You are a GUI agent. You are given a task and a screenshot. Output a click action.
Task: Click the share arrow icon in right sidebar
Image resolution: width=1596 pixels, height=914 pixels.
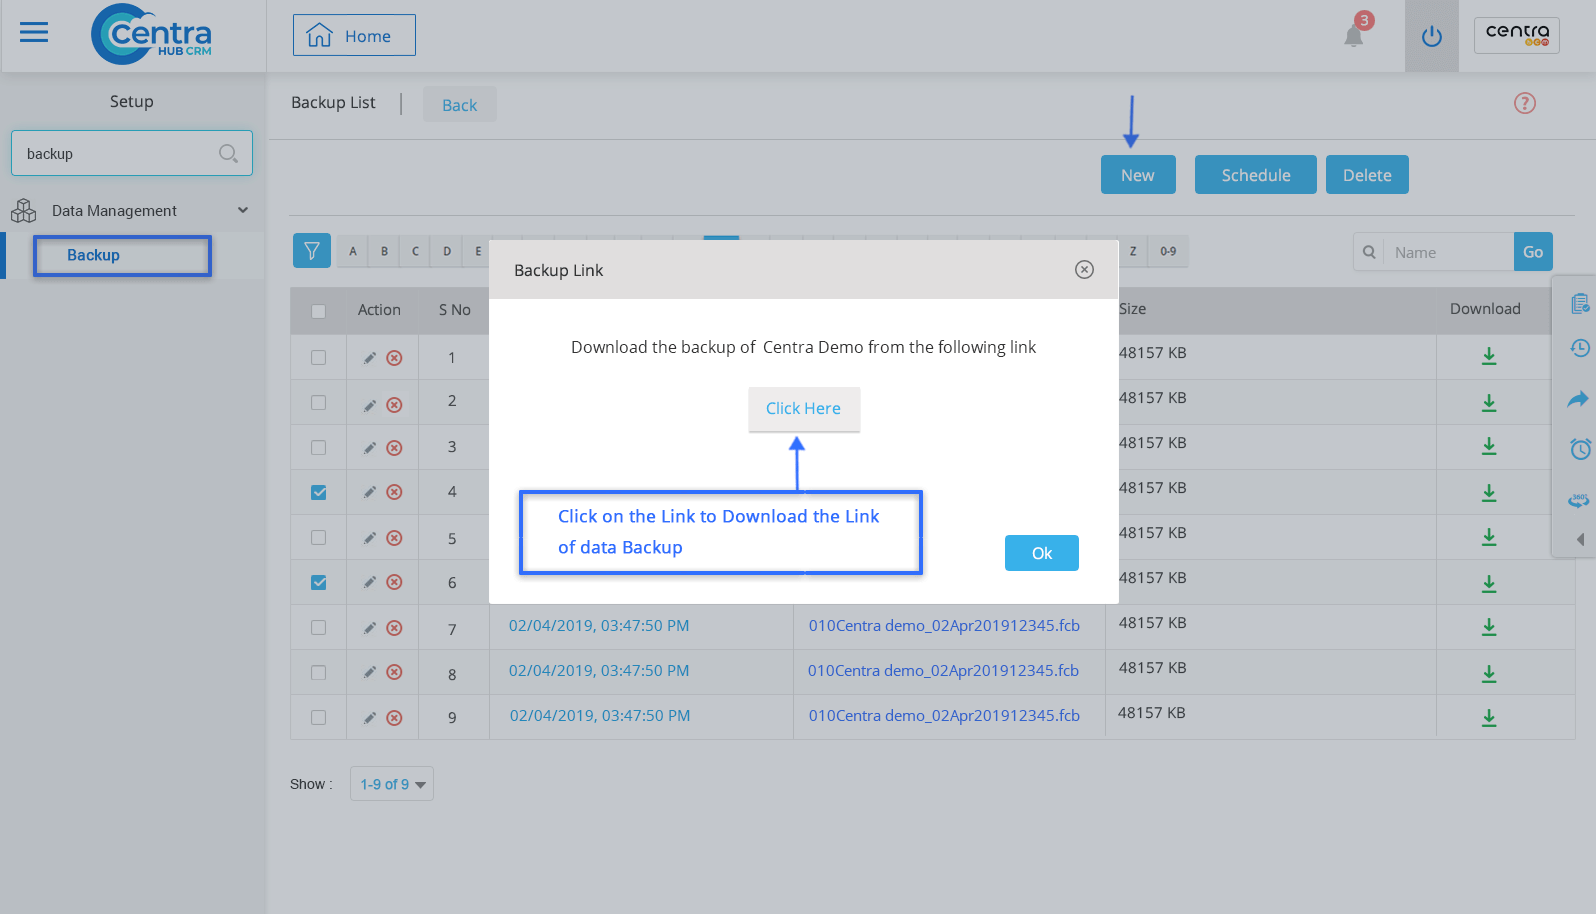point(1579,399)
